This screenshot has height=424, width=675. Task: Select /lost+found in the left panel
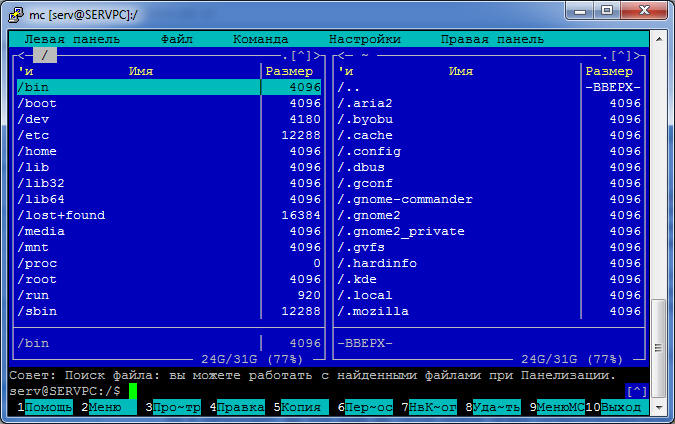pyautogui.click(x=169, y=215)
